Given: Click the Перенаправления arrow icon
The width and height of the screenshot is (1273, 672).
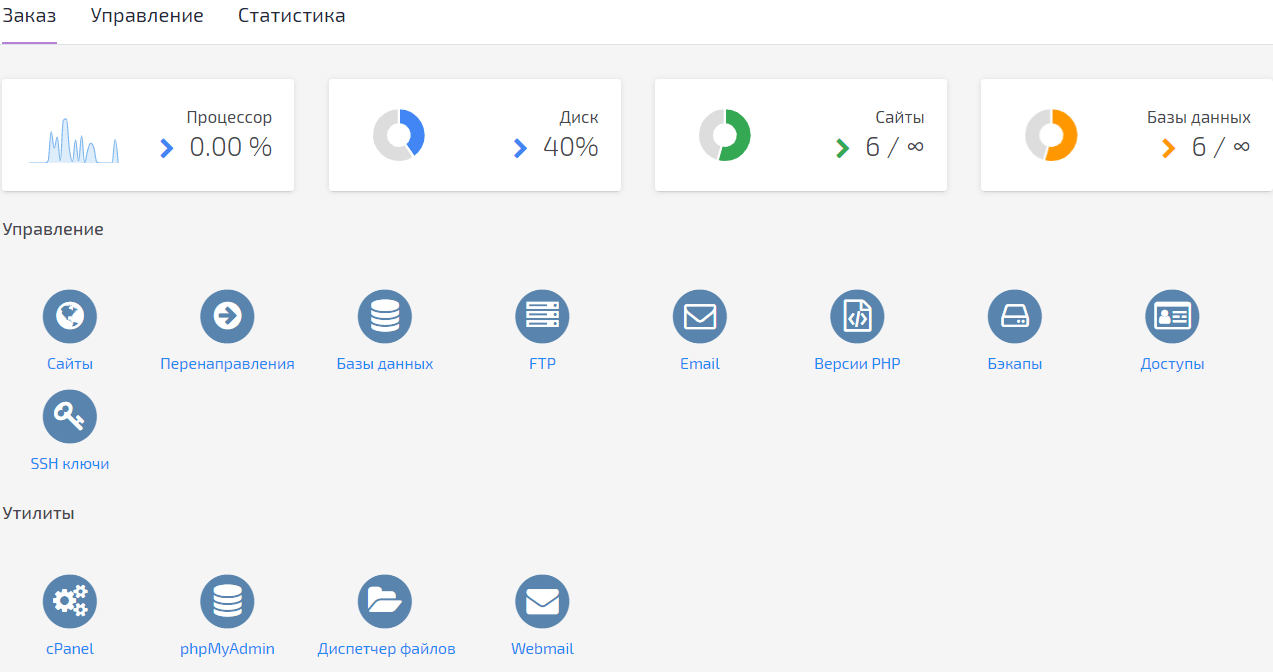Looking at the screenshot, I should click(227, 318).
